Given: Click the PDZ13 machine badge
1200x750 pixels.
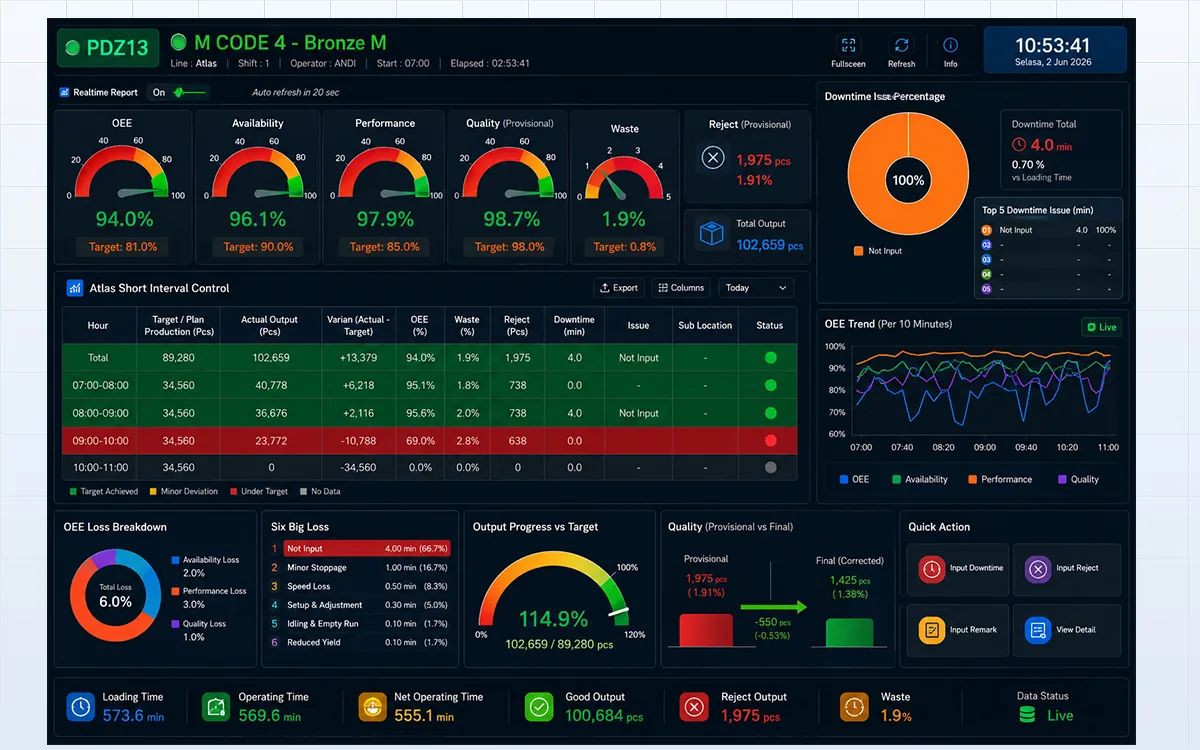Looking at the screenshot, I should click(x=108, y=47).
